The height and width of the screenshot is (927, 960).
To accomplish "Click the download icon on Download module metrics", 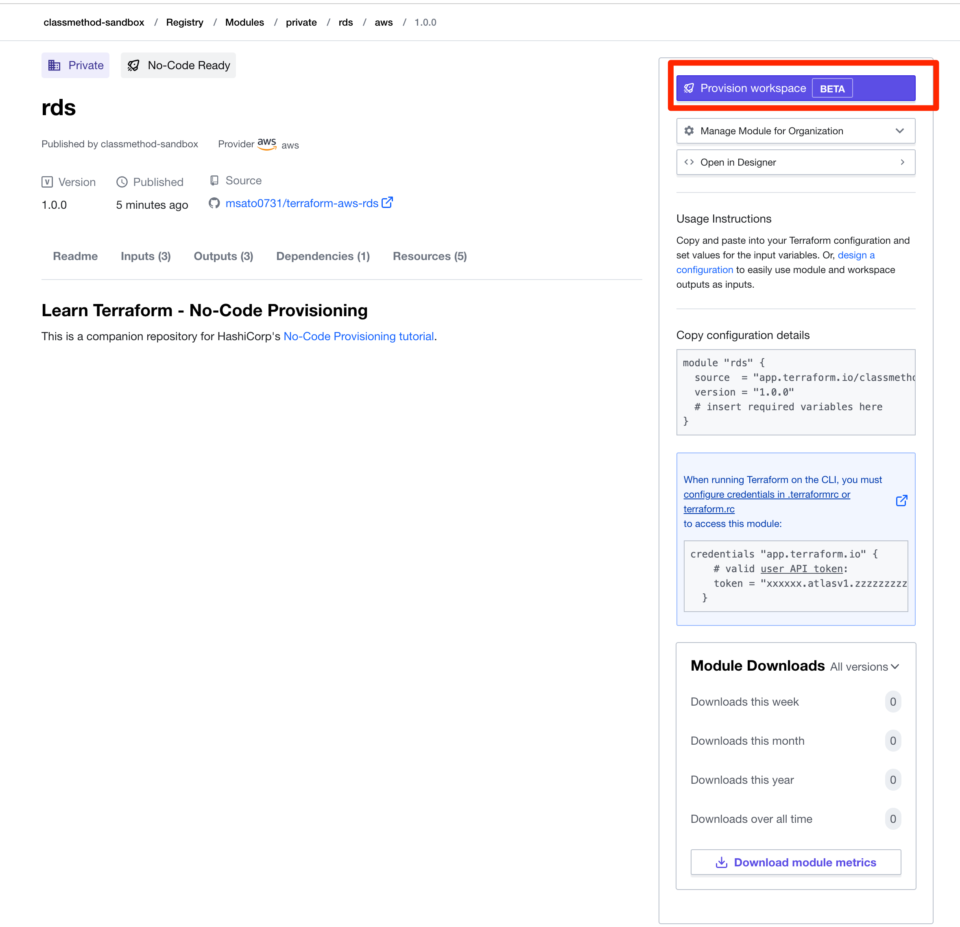I will coord(721,862).
